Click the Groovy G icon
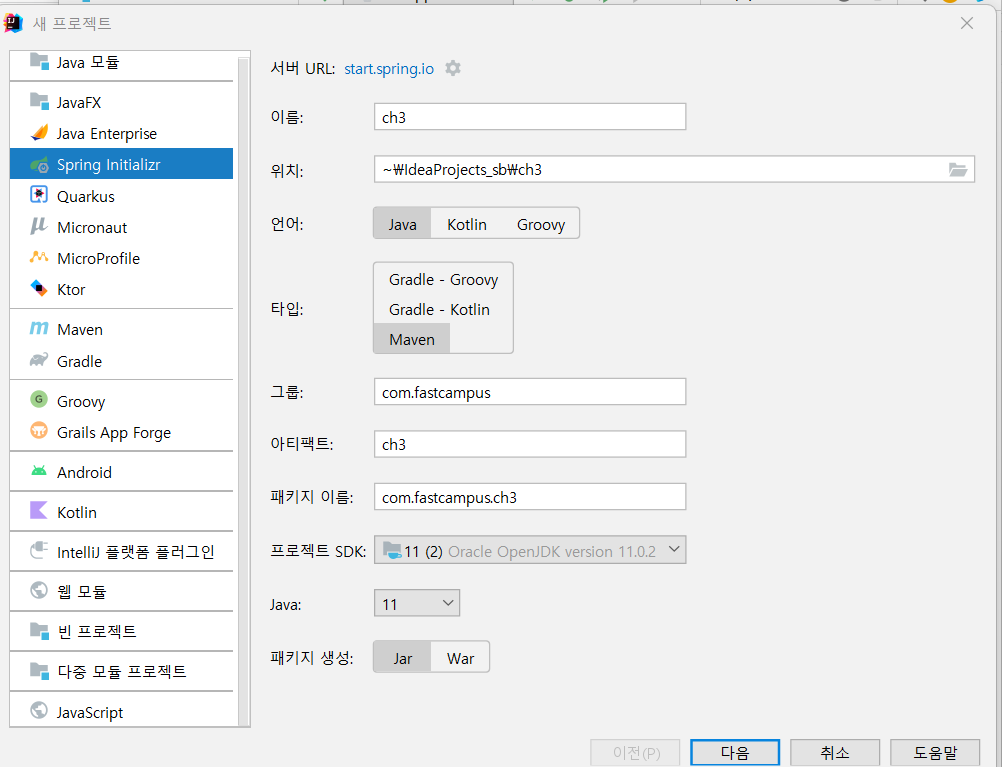The width and height of the screenshot is (1002, 767). coord(39,399)
